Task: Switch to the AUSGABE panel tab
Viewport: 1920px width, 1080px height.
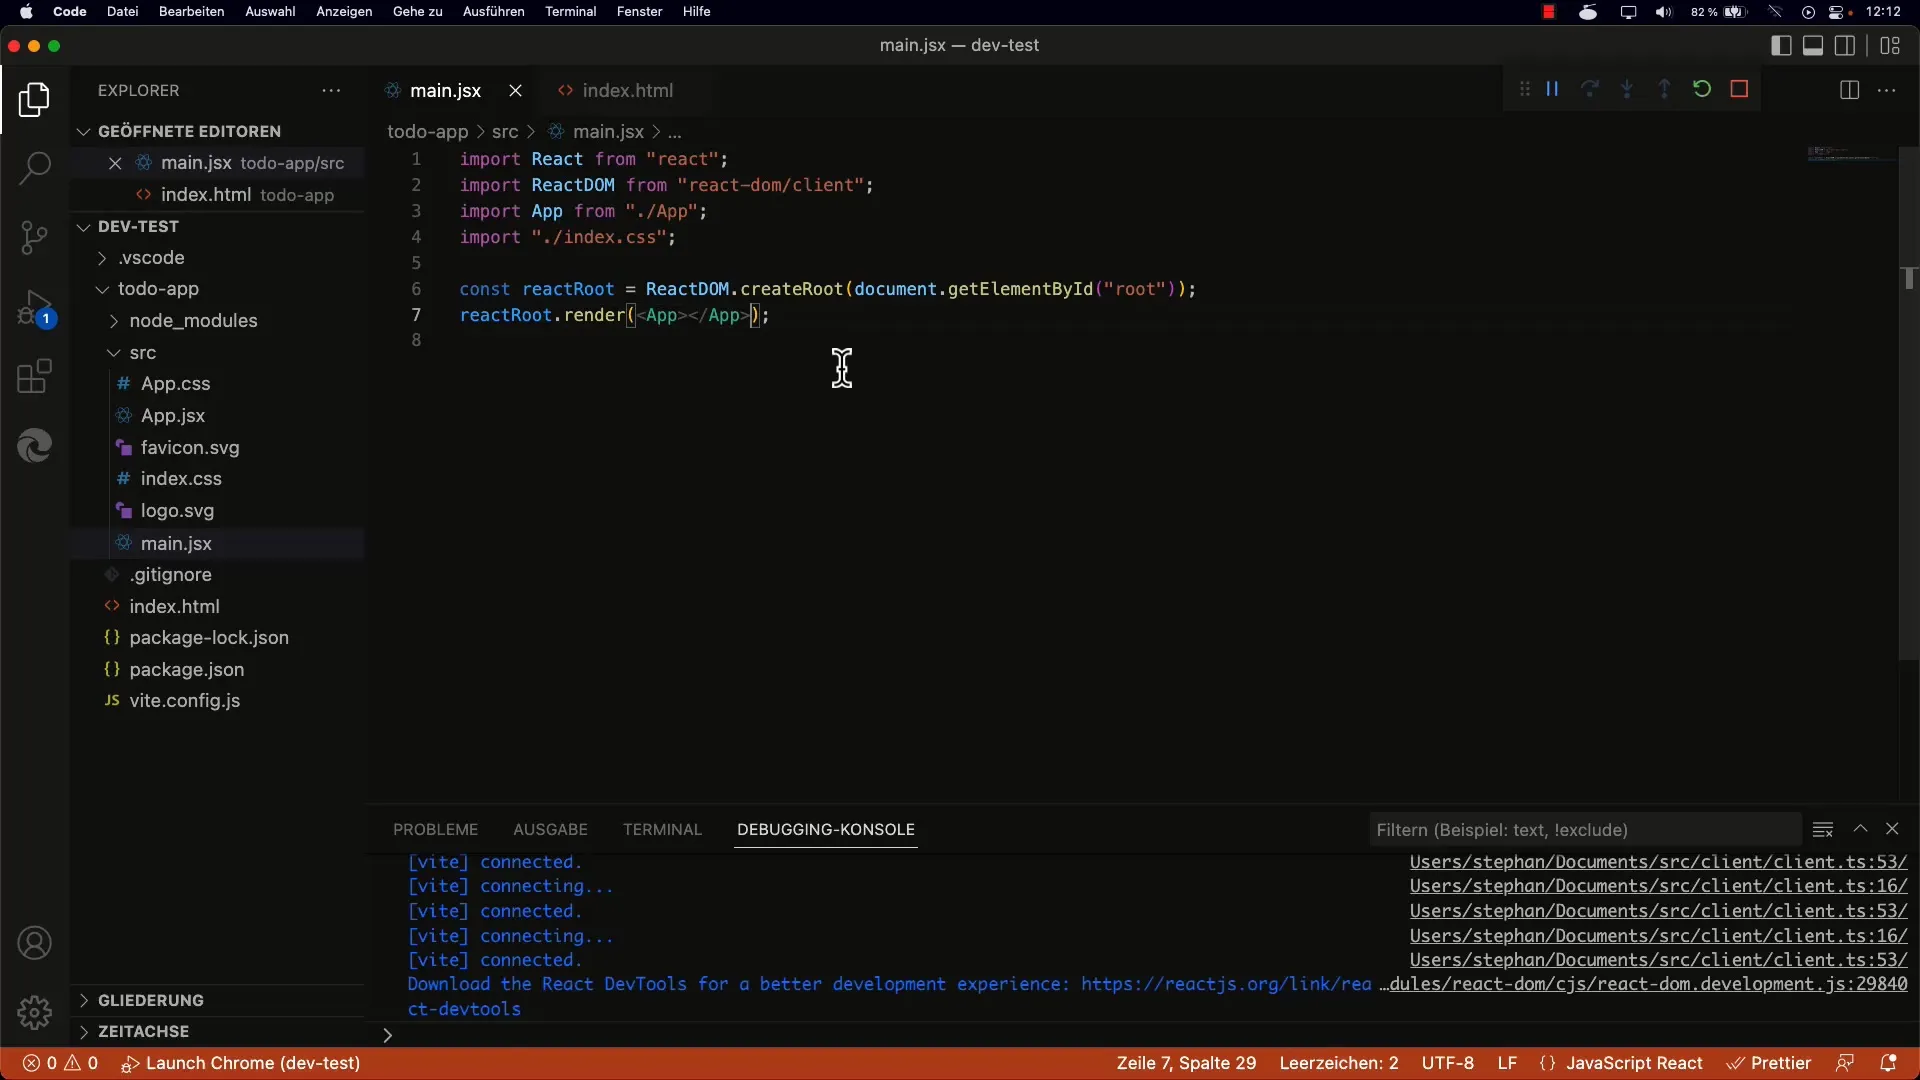Action: (x=550, y=829)
